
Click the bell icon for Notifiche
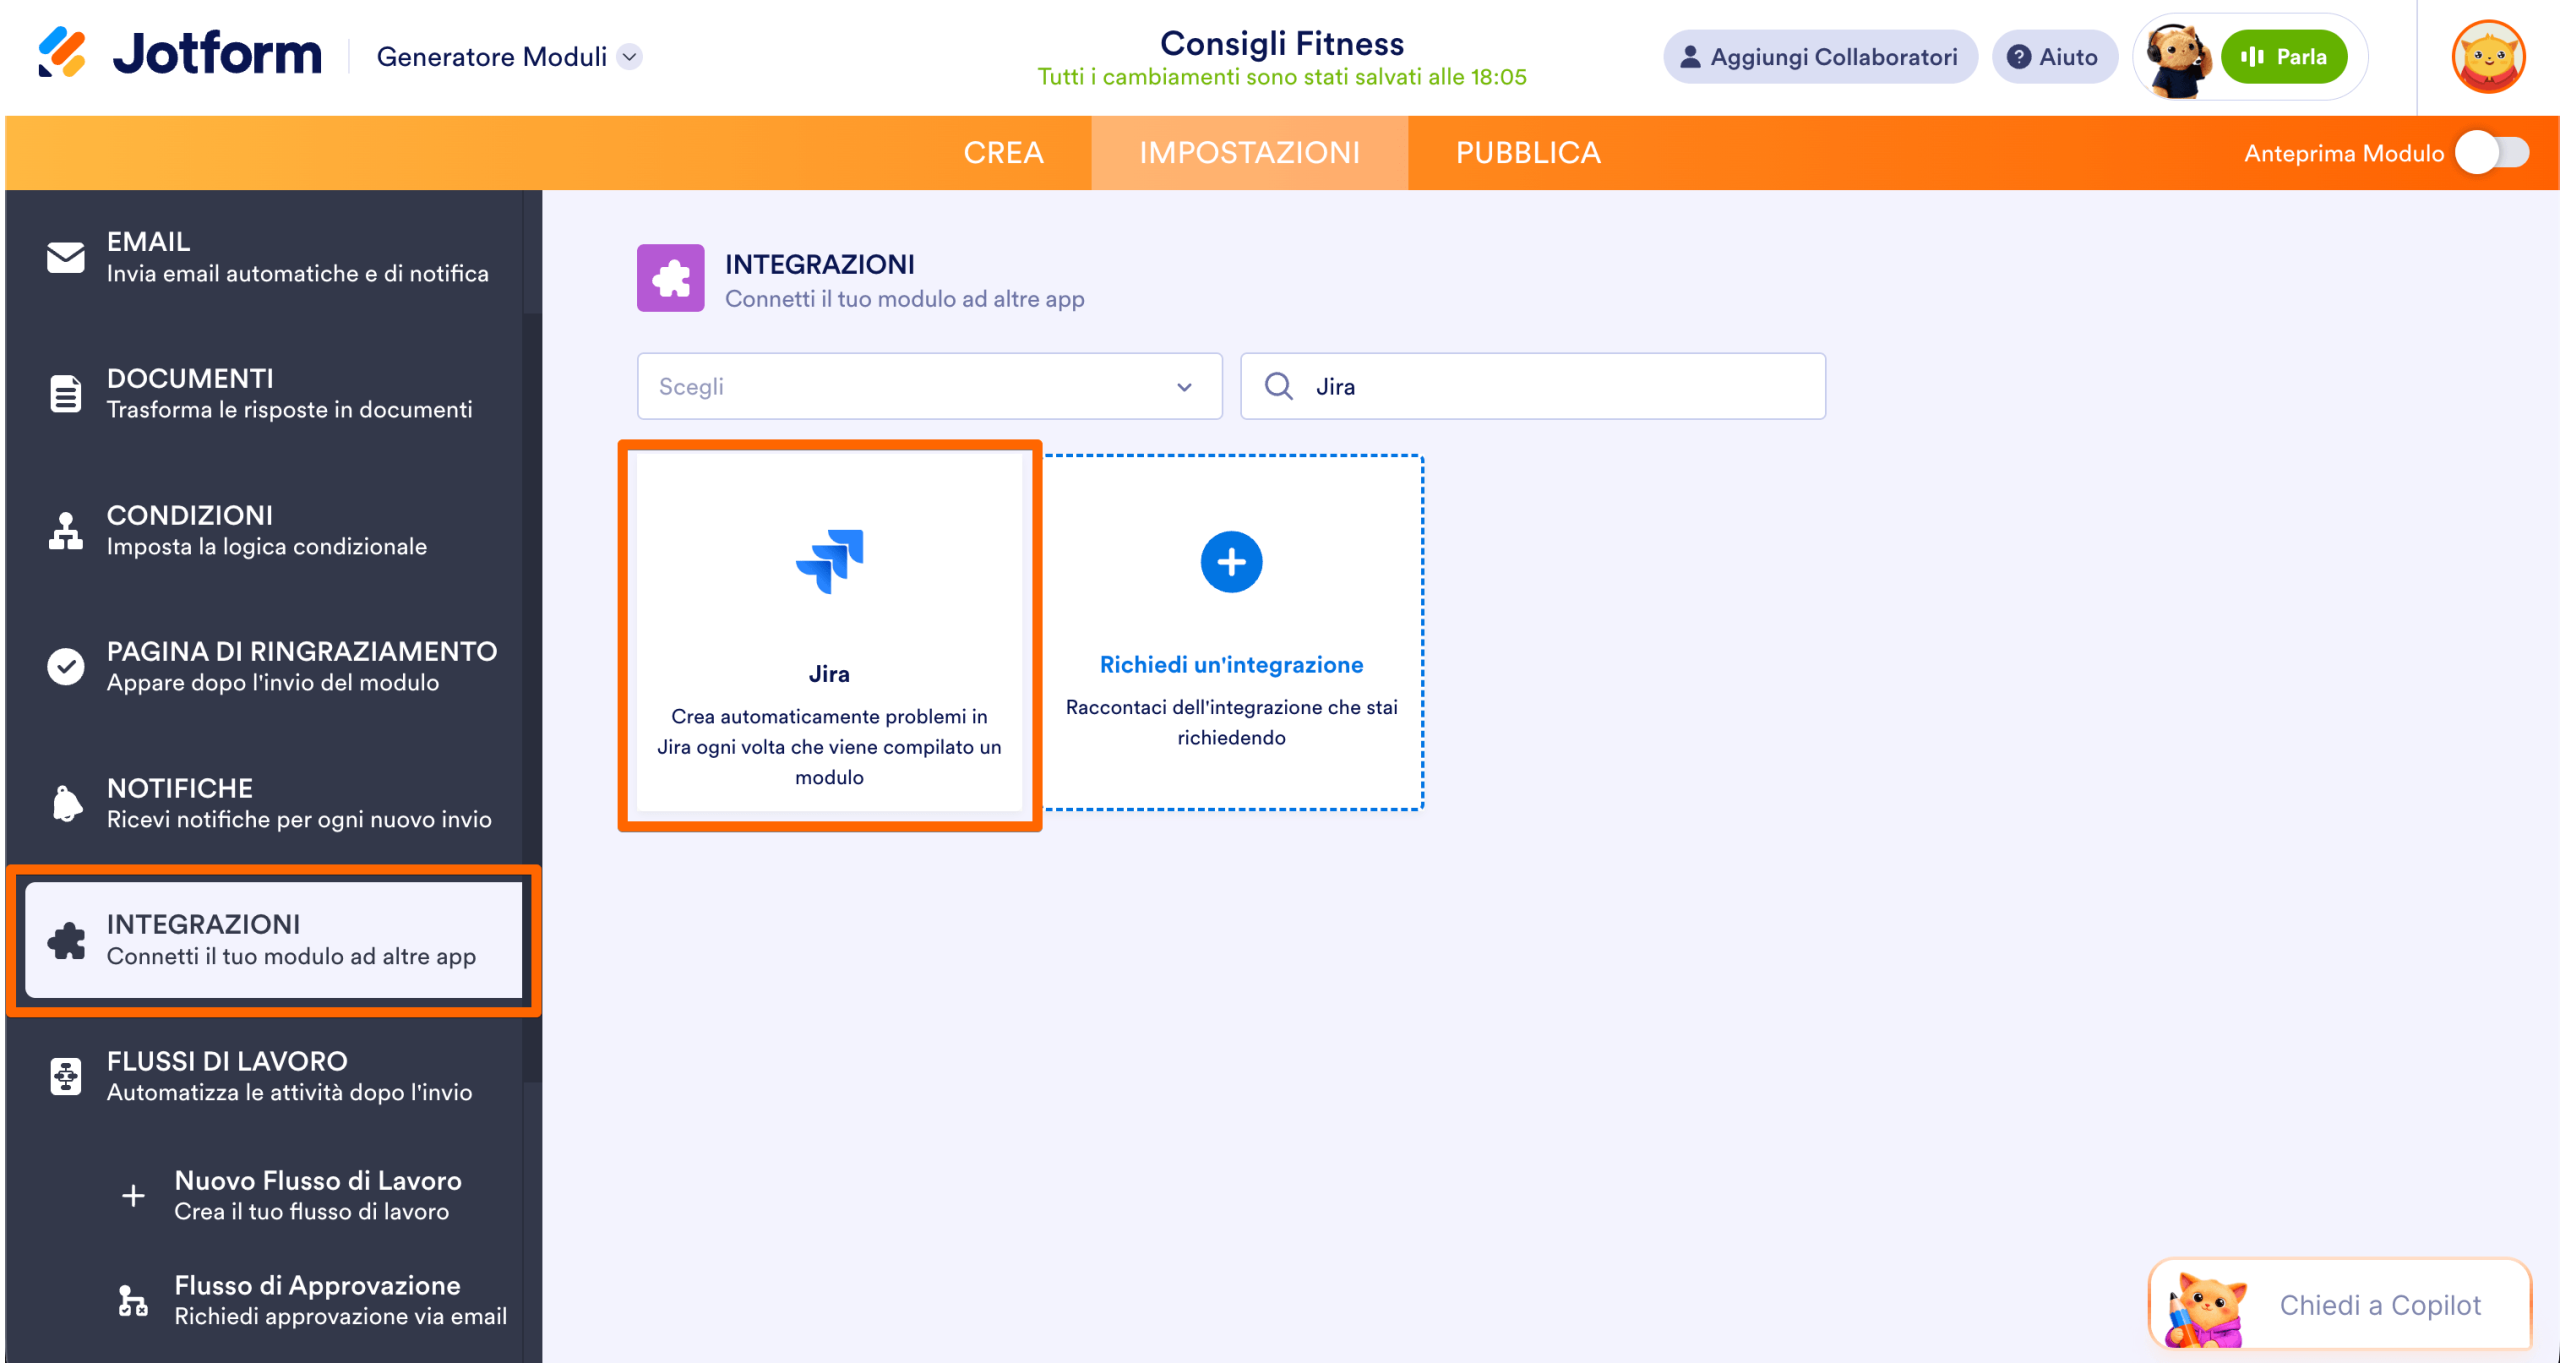tap(66, 803)
